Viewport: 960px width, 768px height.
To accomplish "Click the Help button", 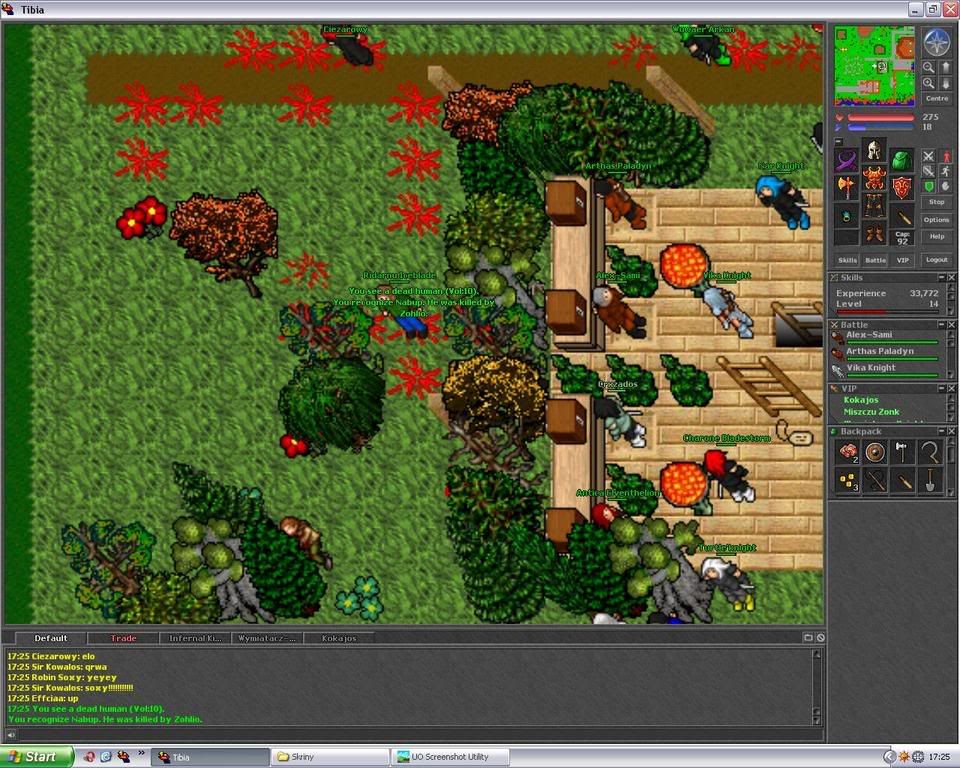I will (x=937, y=236).
